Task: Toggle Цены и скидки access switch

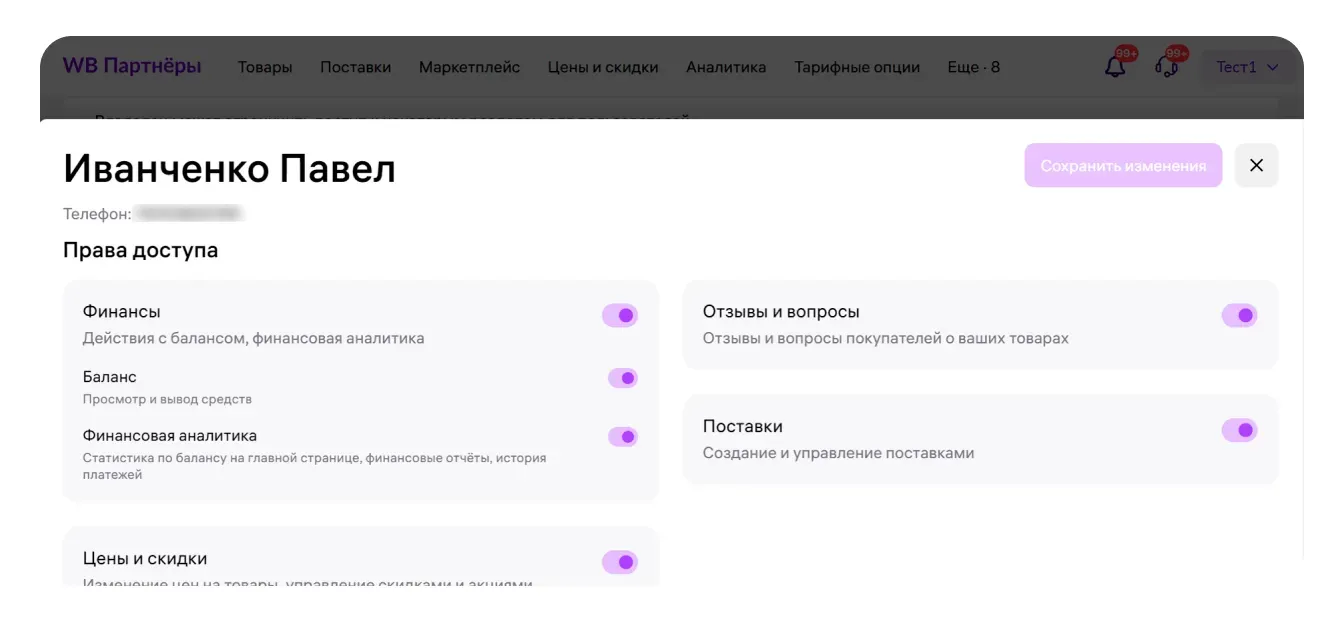Action: (x=619, y=562)
